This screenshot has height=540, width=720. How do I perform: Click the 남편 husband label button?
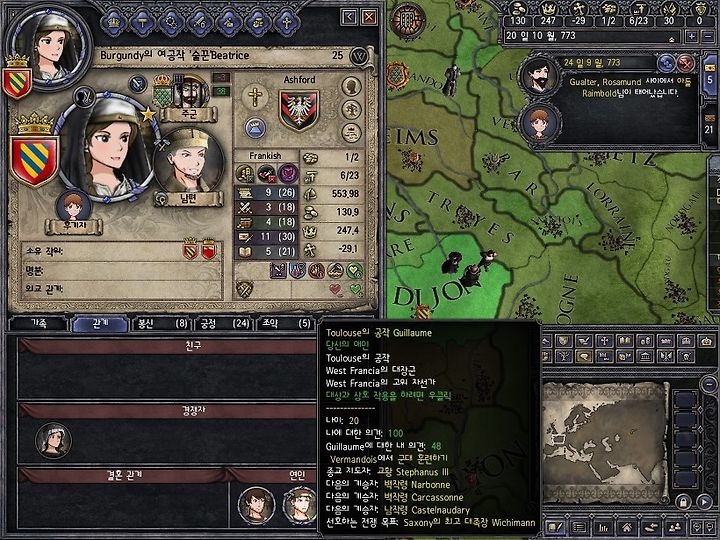pos(188,198)
